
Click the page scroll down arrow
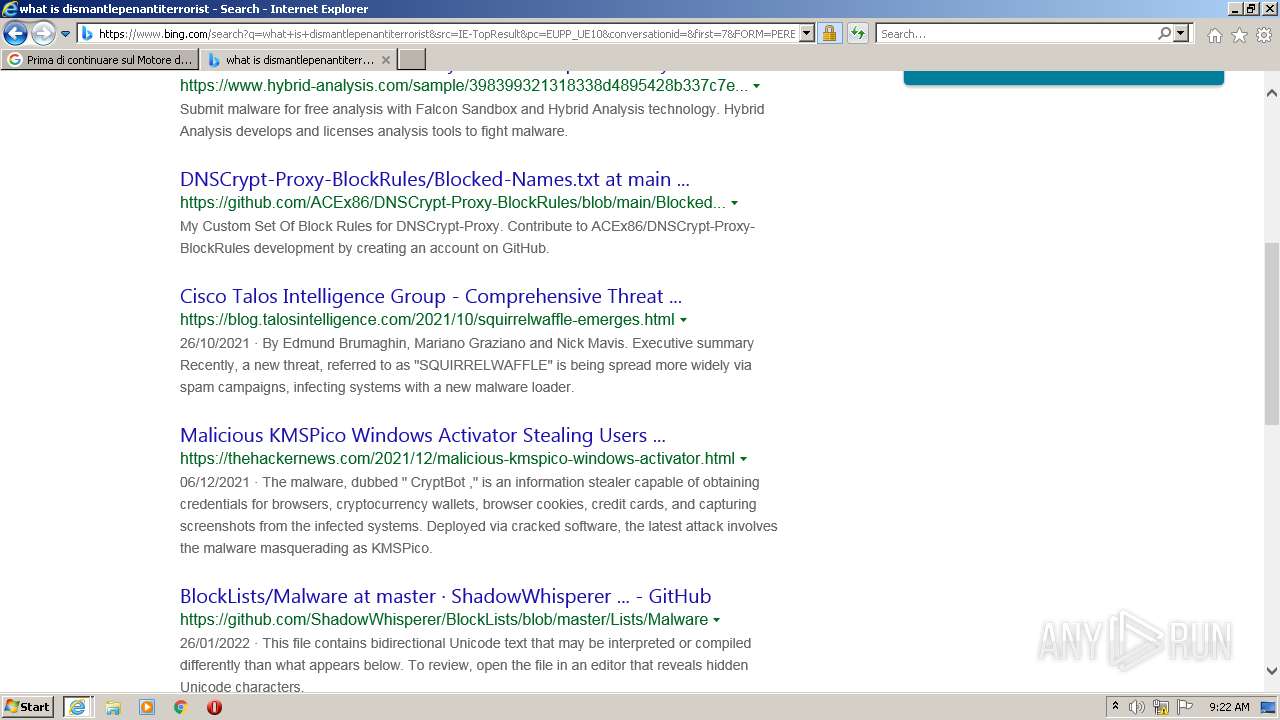(x=1271, y=672)
